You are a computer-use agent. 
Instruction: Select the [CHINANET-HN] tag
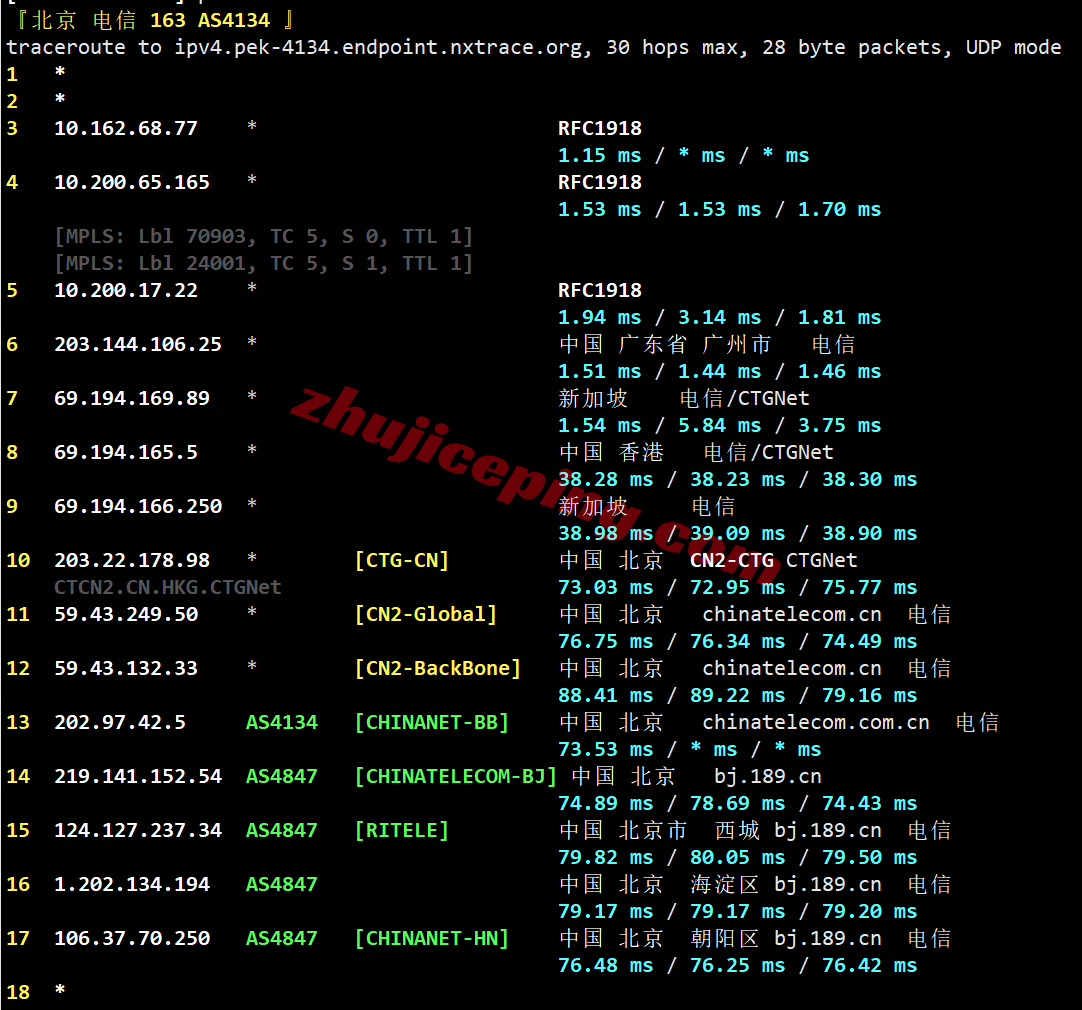click(432, 938)
